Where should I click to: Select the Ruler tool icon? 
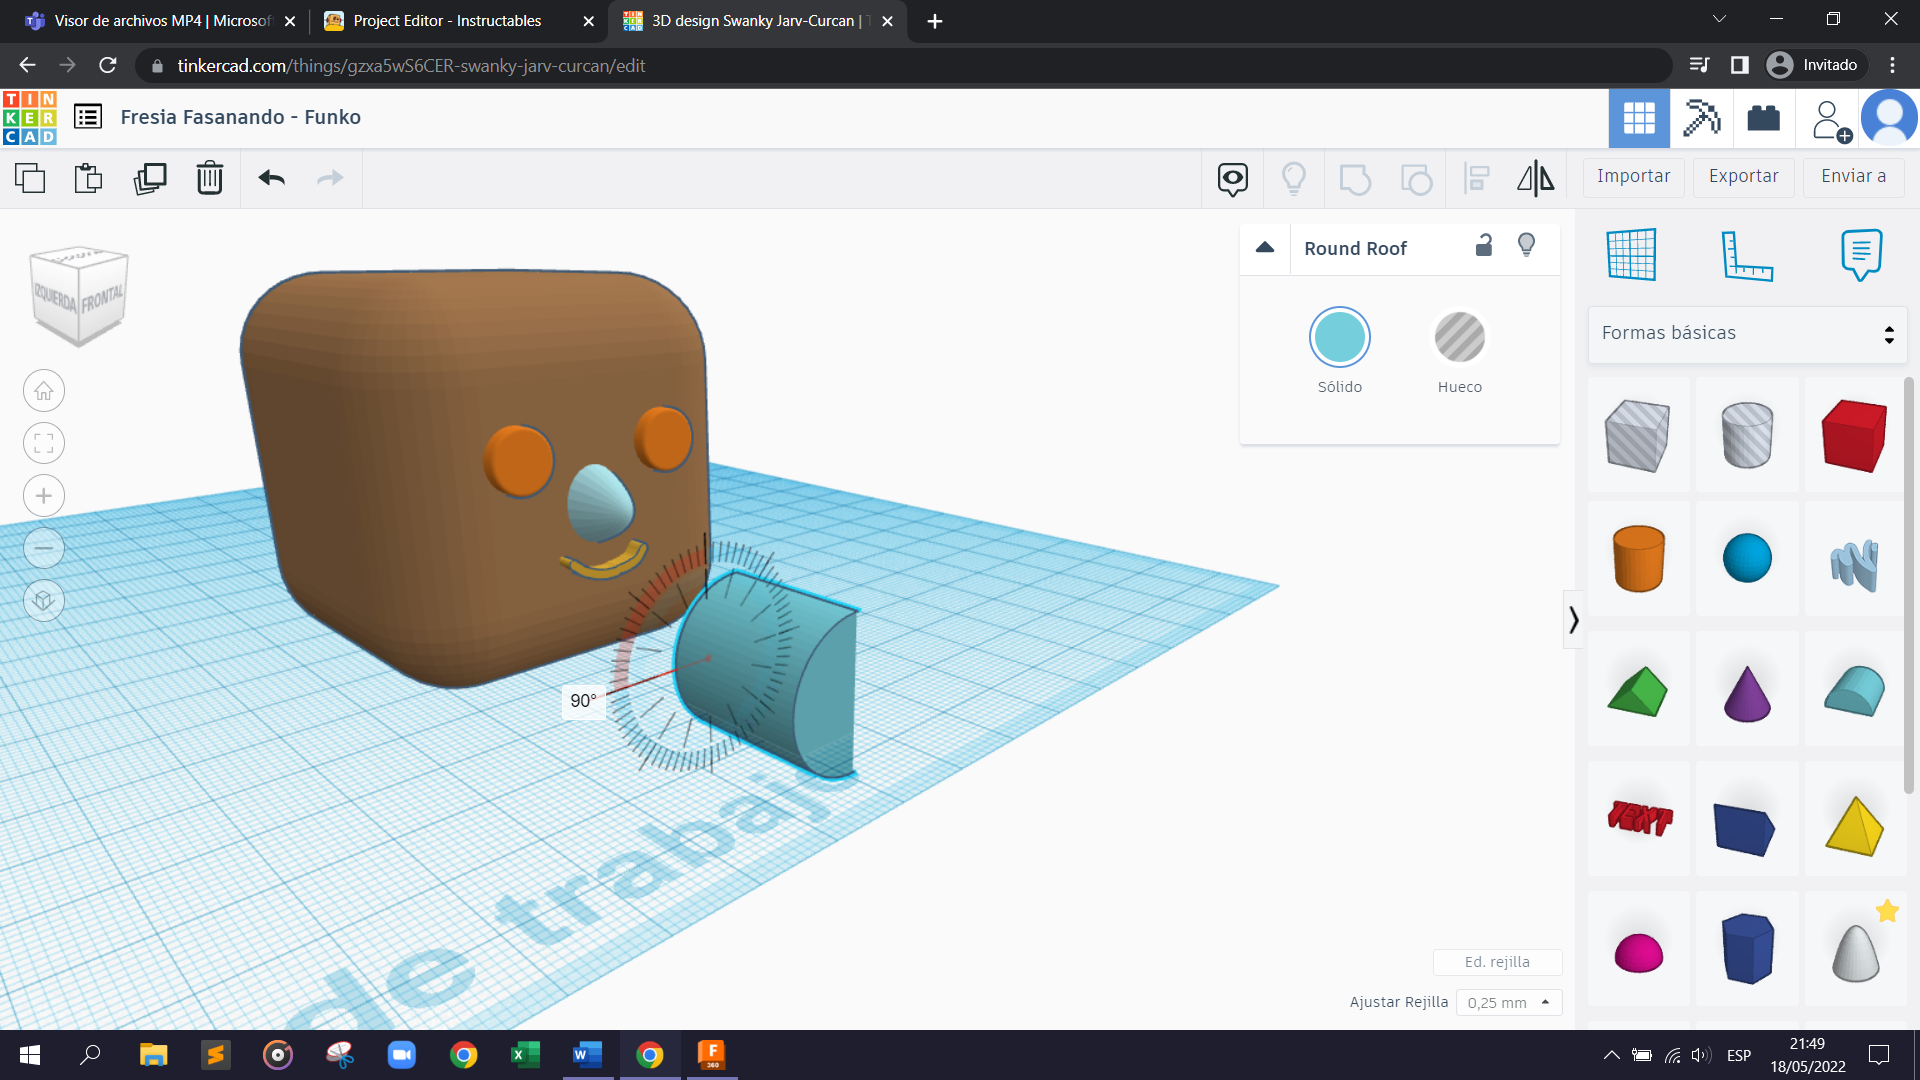point(1746,255)
